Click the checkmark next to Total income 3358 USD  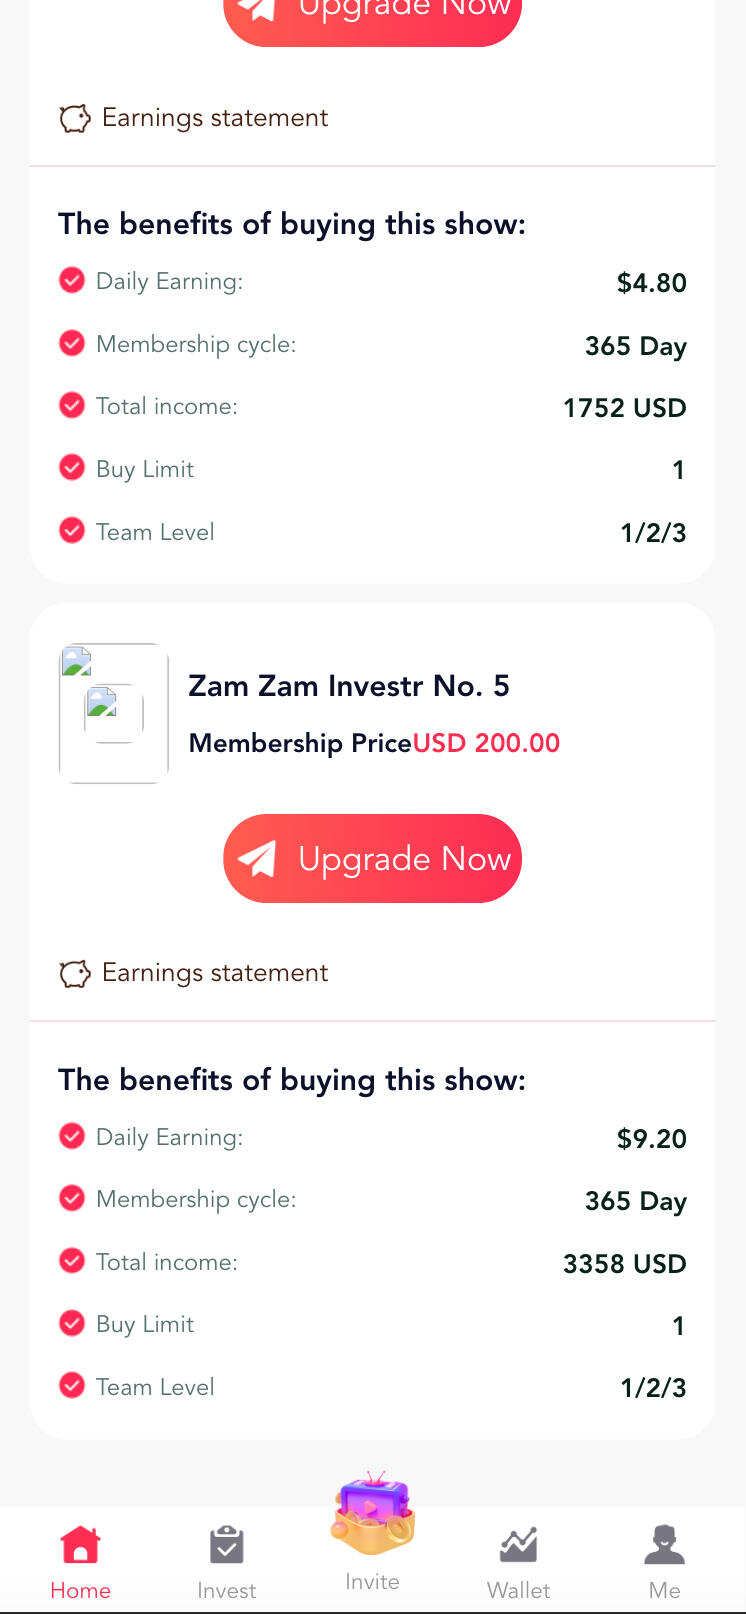pyautogui.click(x=71, y=1261)
